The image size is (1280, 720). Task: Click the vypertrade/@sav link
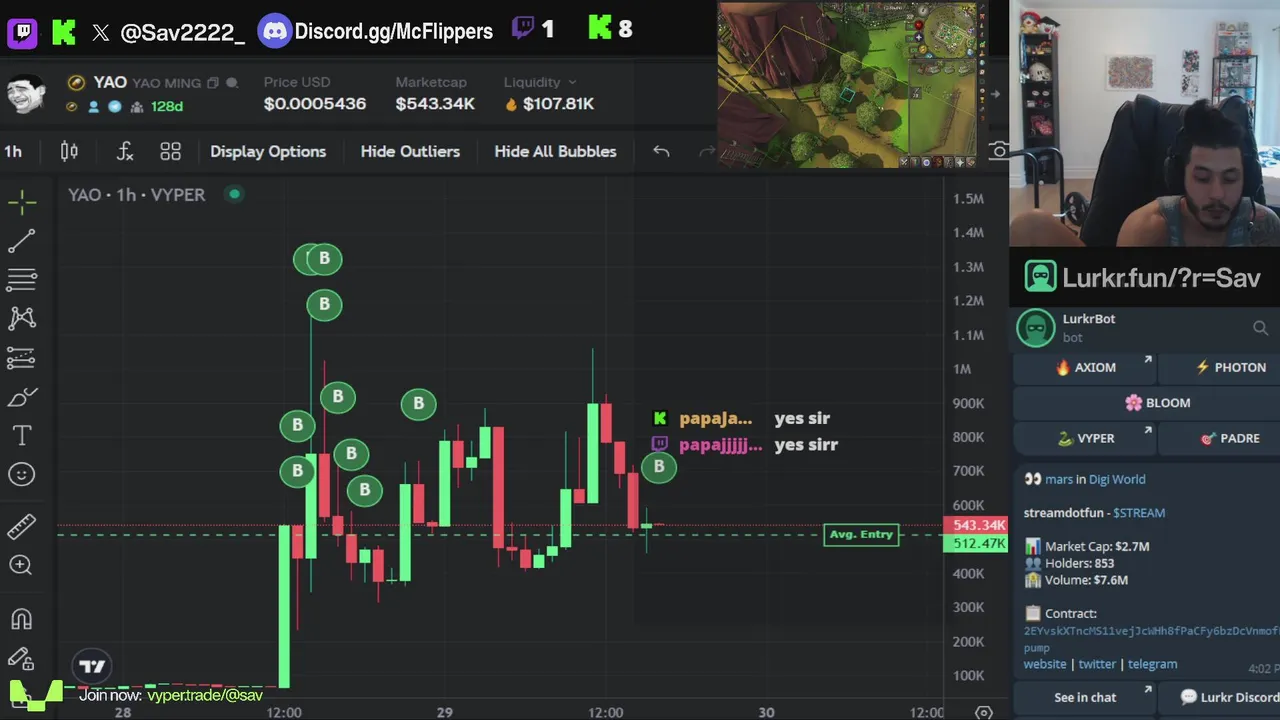[x=205, y=695]
